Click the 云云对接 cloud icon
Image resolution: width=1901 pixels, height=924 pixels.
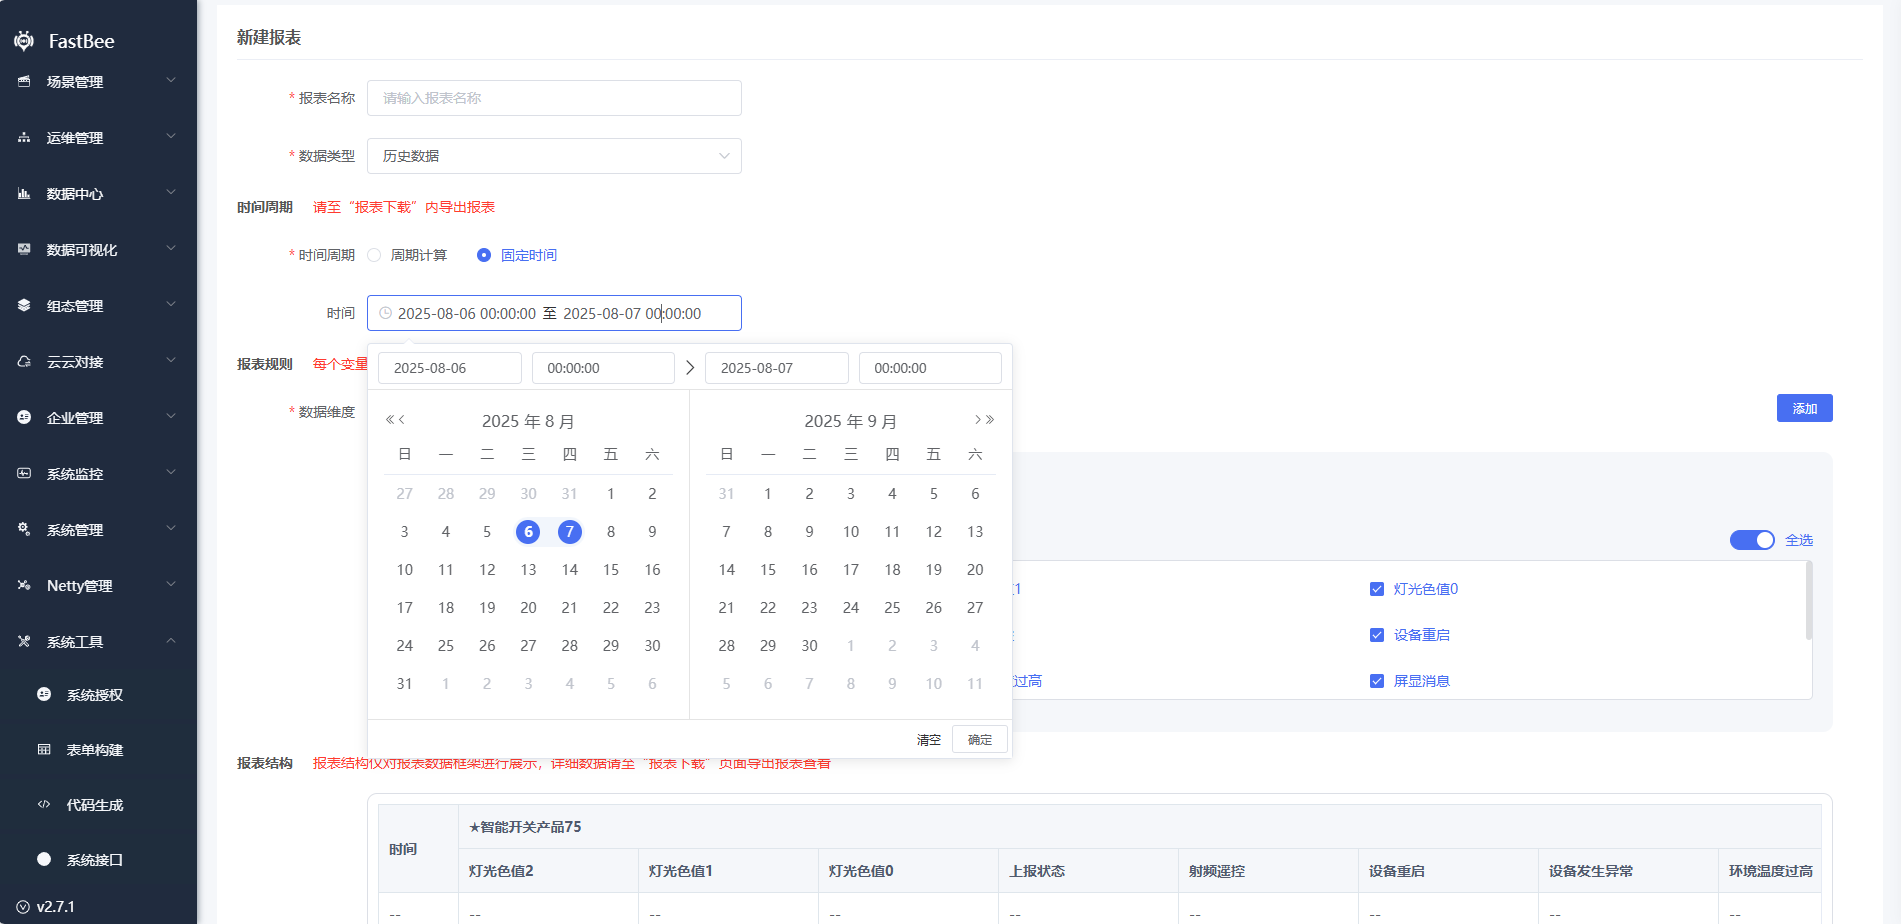(x=24, y=362)
